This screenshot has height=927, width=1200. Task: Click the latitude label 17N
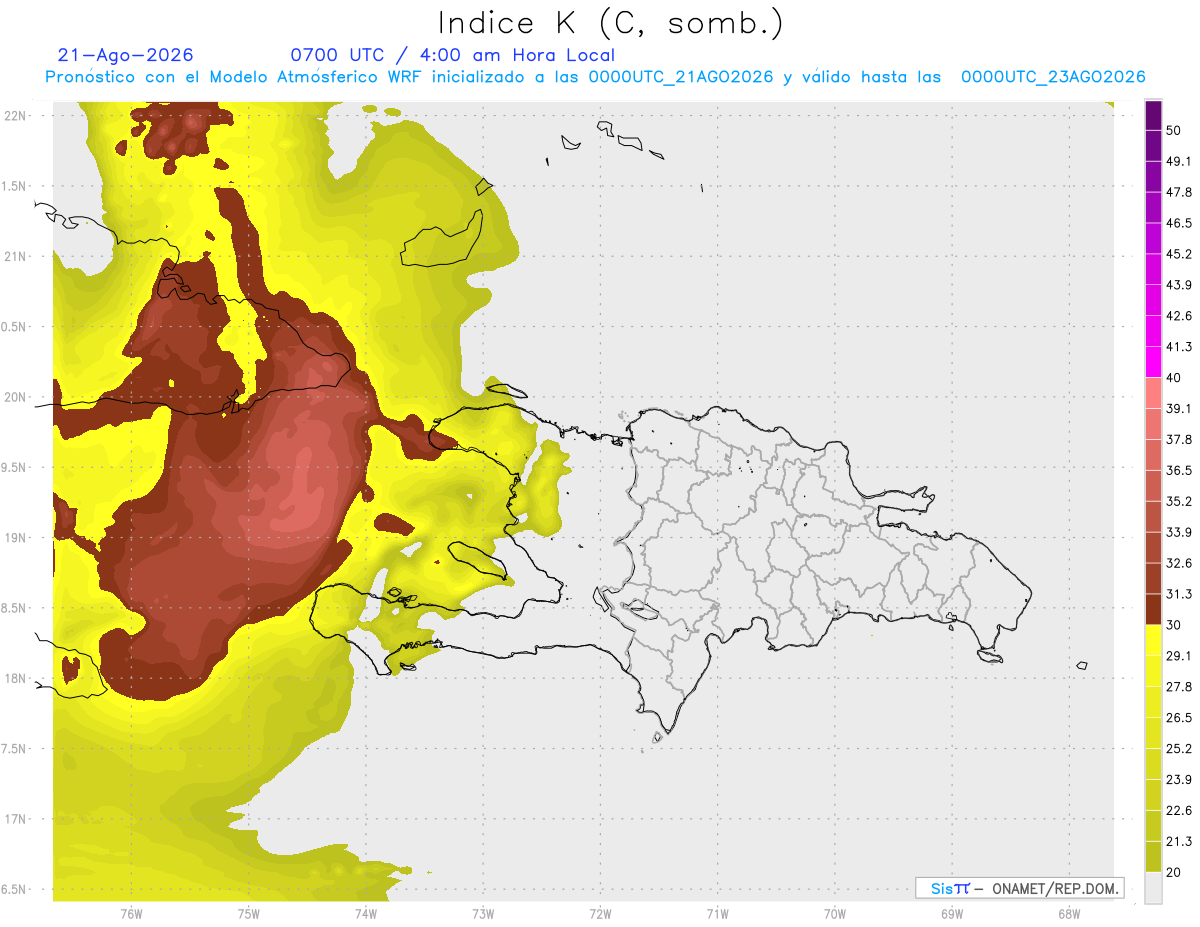(x=15, y=819)
